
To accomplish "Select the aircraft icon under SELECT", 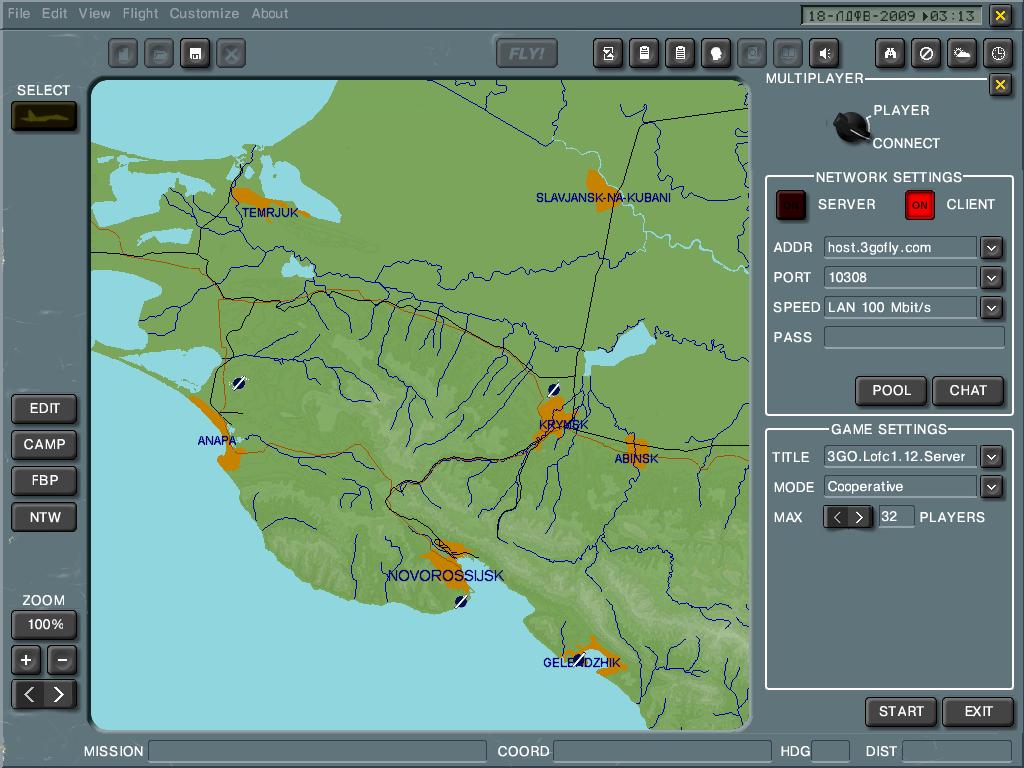I will (x=44, y=116).
